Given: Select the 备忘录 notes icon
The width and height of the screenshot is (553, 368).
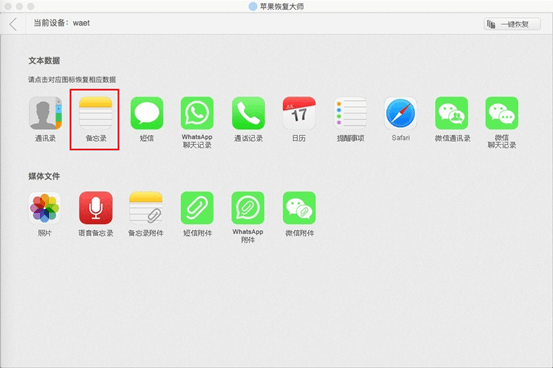Looking at the screenshot, I should (96, 113).
